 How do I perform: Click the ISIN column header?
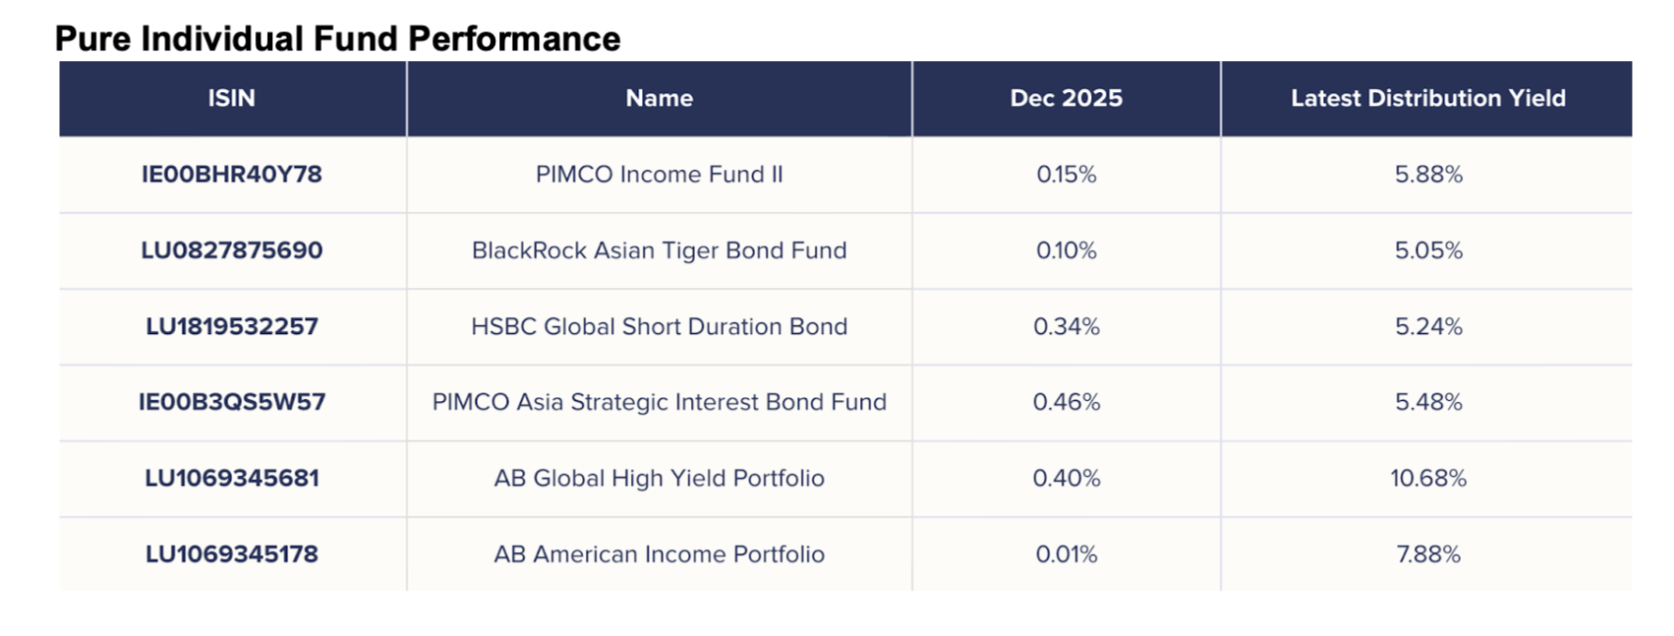point(232,98)
